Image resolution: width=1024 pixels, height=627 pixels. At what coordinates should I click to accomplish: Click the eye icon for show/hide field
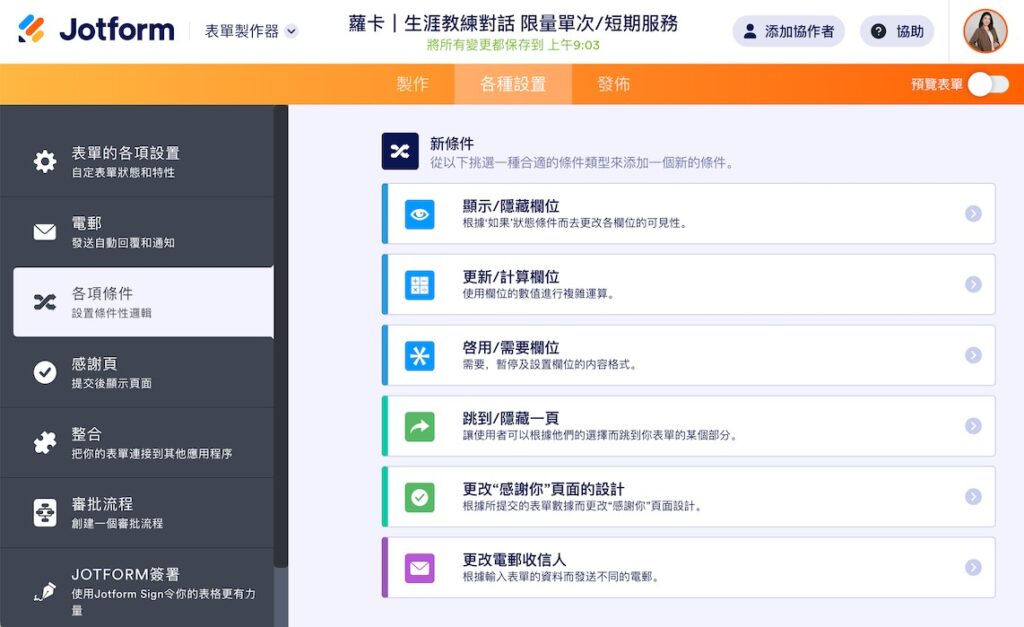(420, 214)
